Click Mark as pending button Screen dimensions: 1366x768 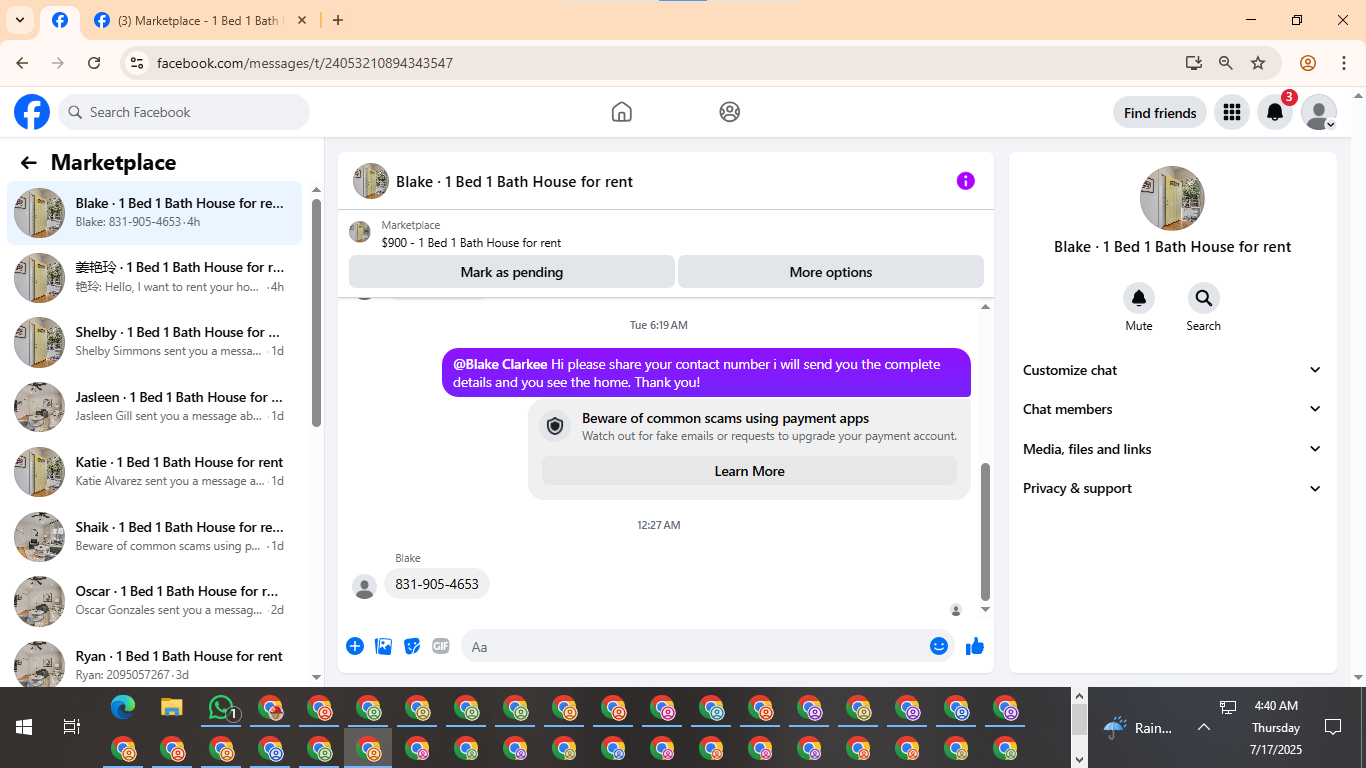(x=512, y=272)
